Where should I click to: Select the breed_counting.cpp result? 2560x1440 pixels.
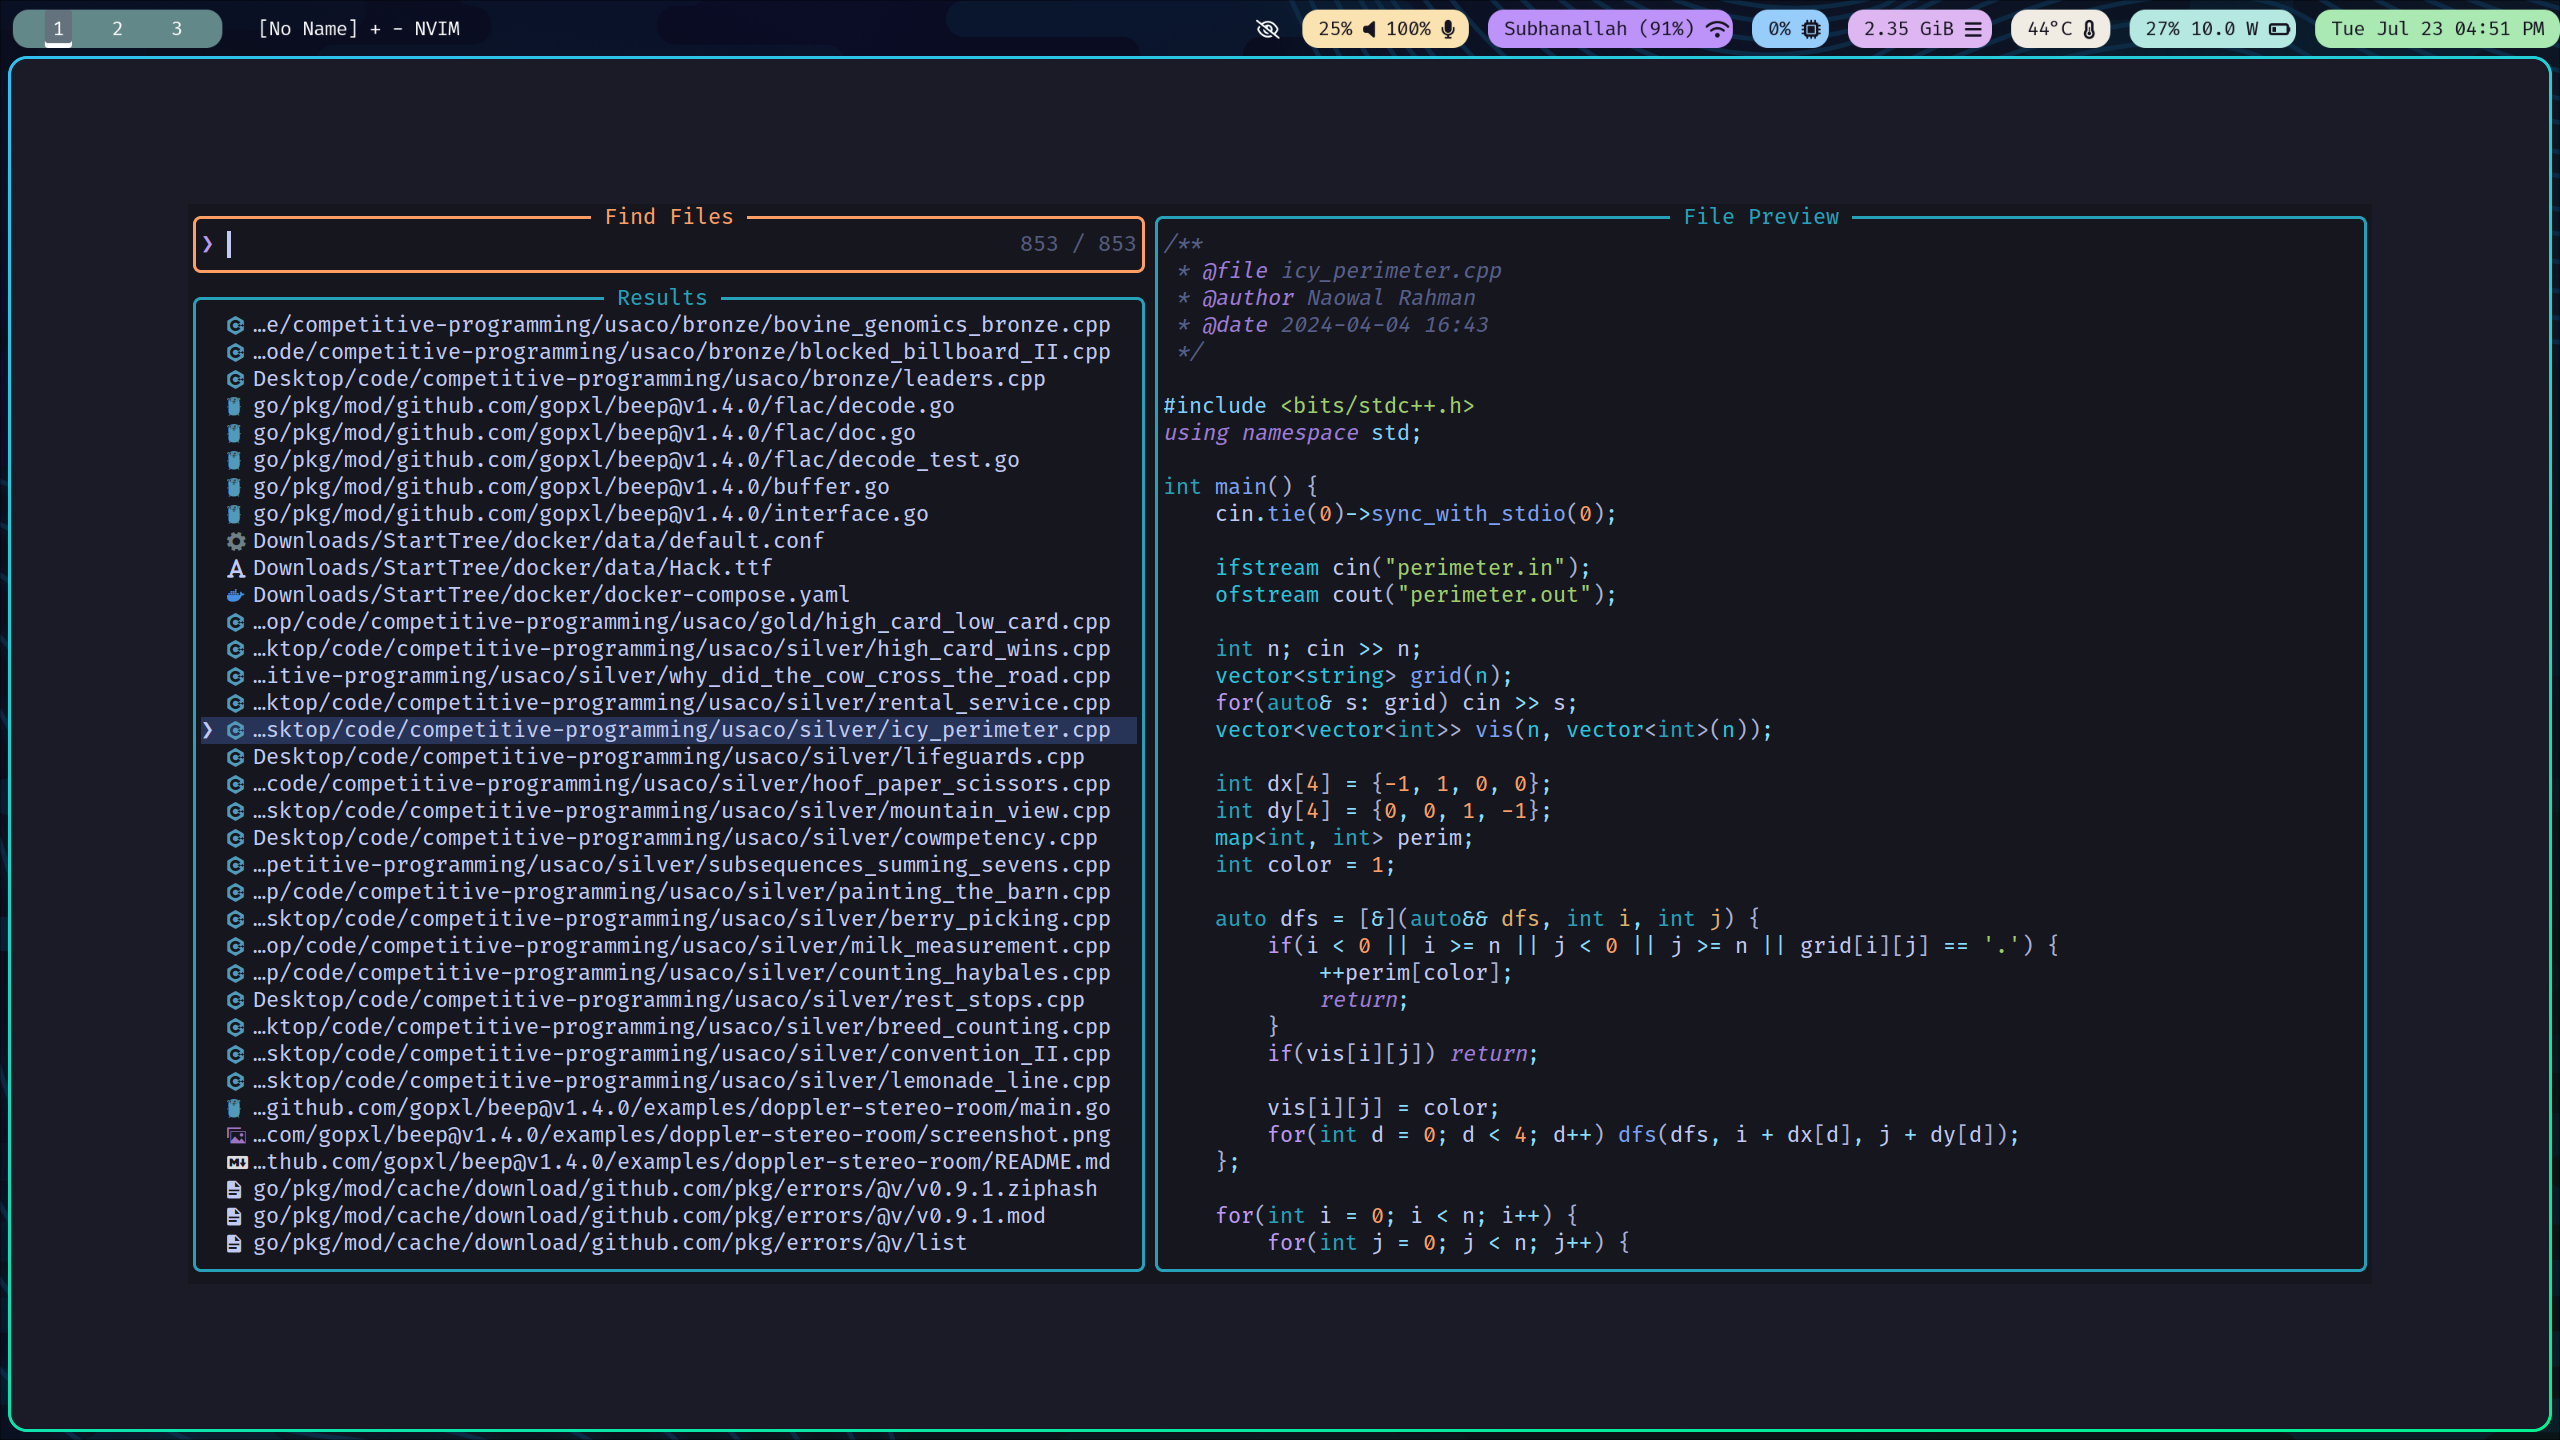coord(668,1027)
